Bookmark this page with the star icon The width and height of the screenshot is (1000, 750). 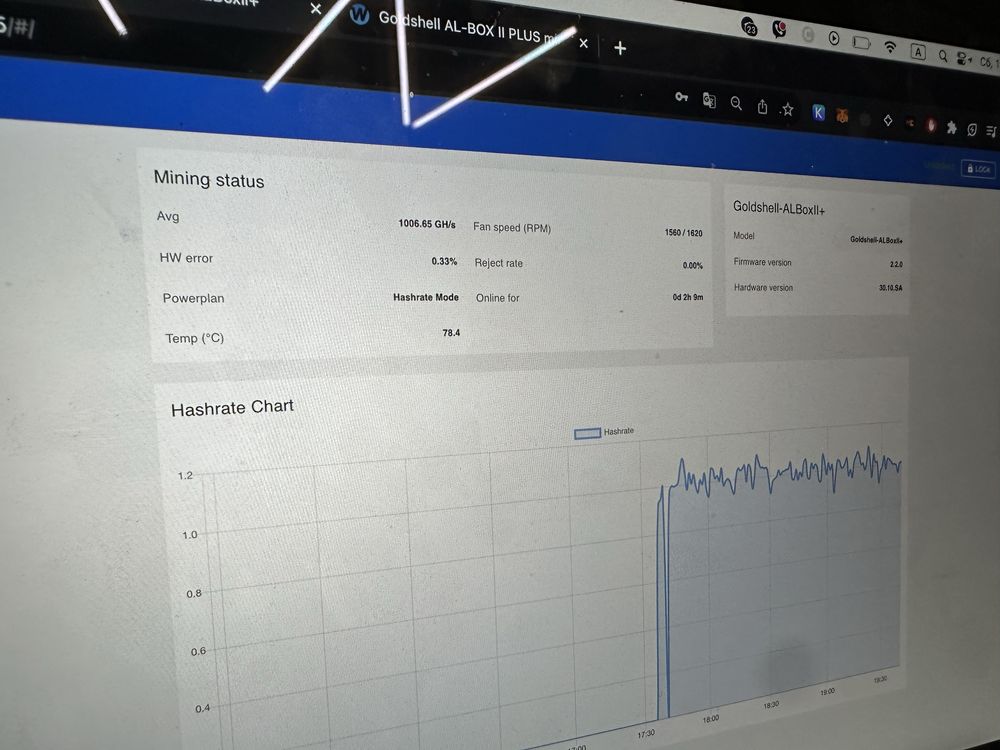pyautogui.click(x=788, y=109)
